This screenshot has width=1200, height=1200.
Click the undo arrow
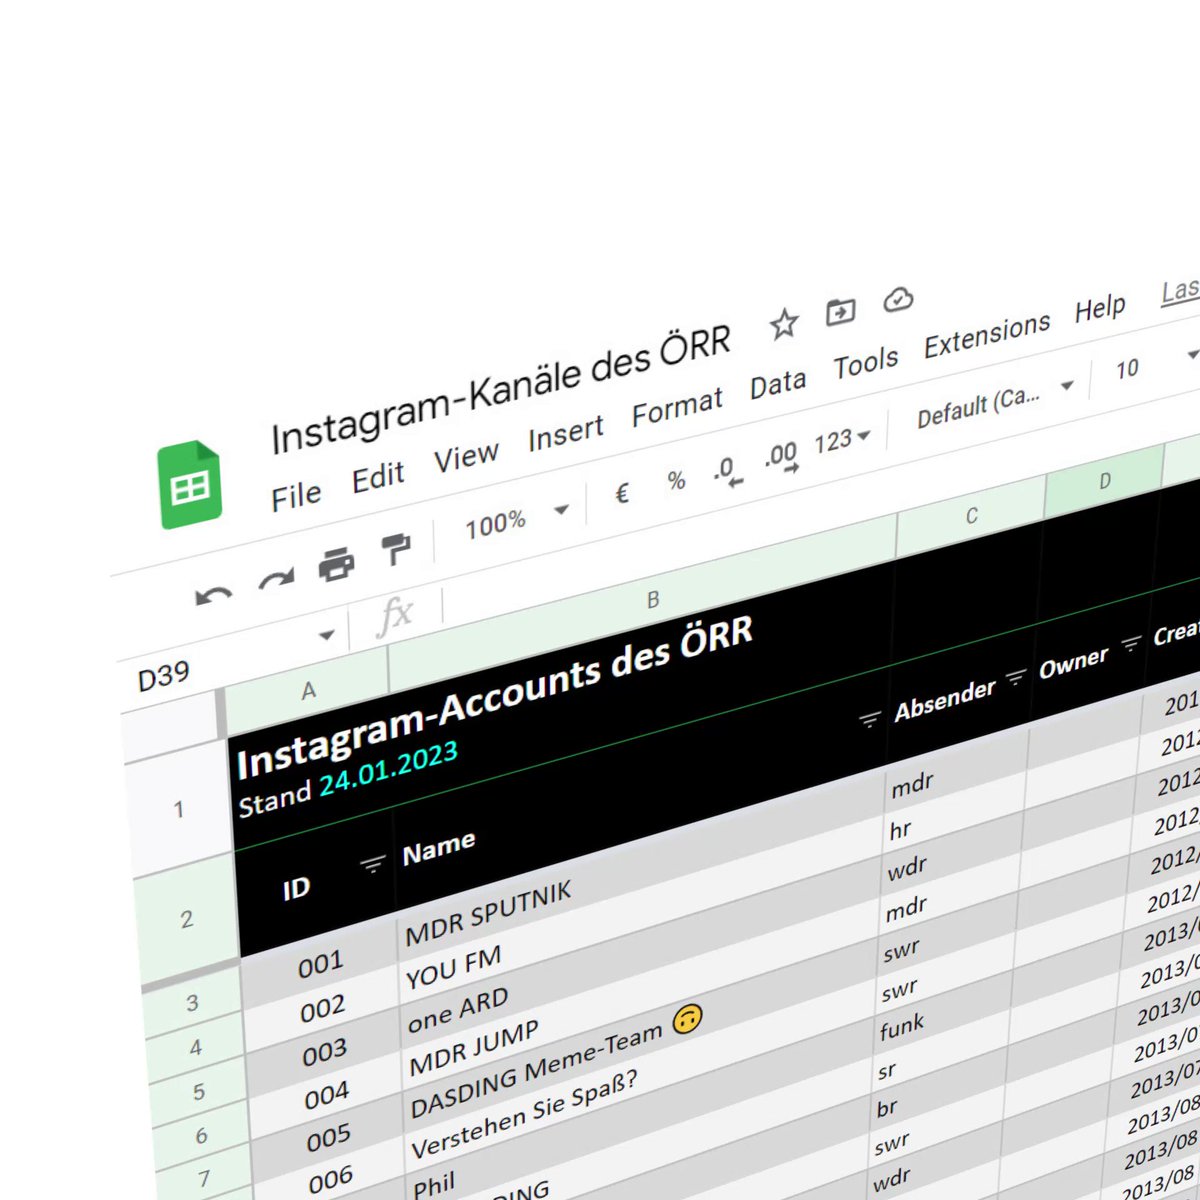click(x=213, y=597)
